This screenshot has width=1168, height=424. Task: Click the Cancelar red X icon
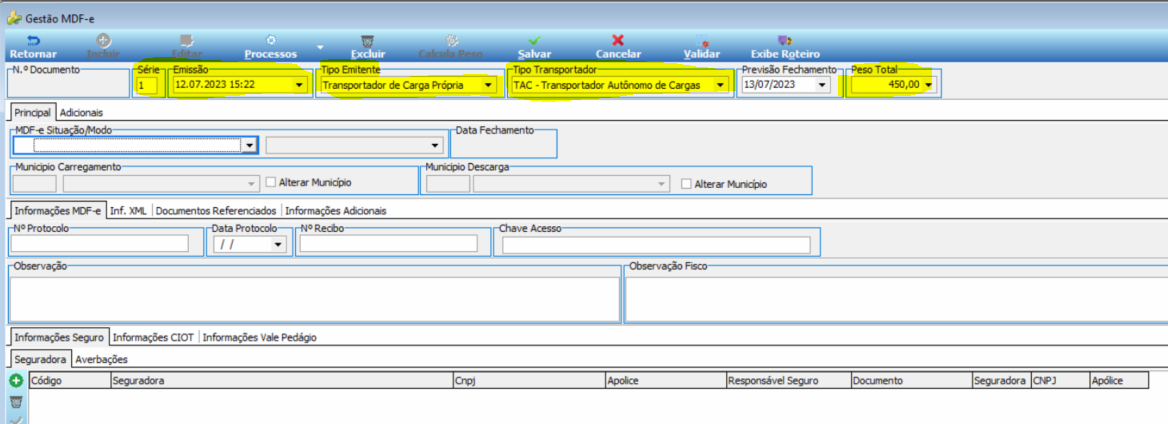618,40
